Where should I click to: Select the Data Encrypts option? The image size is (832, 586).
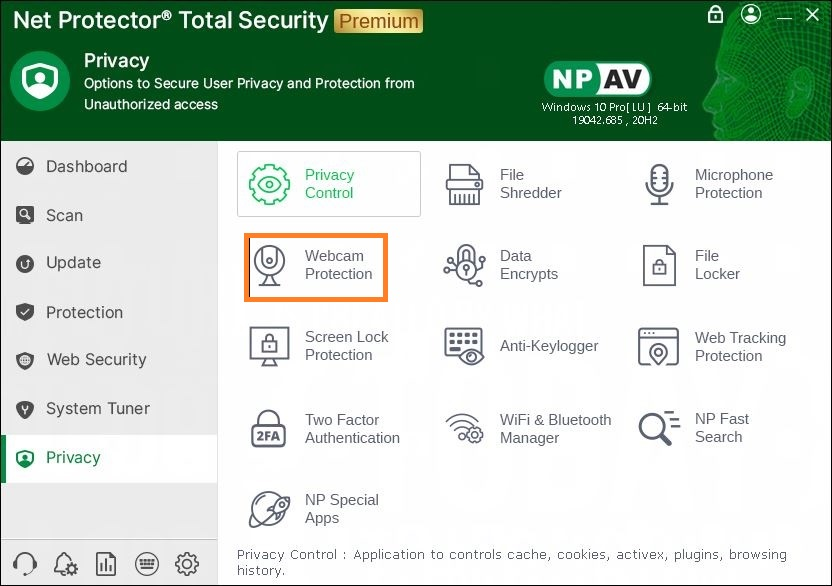pyautogui.click(x=503, y=266)
